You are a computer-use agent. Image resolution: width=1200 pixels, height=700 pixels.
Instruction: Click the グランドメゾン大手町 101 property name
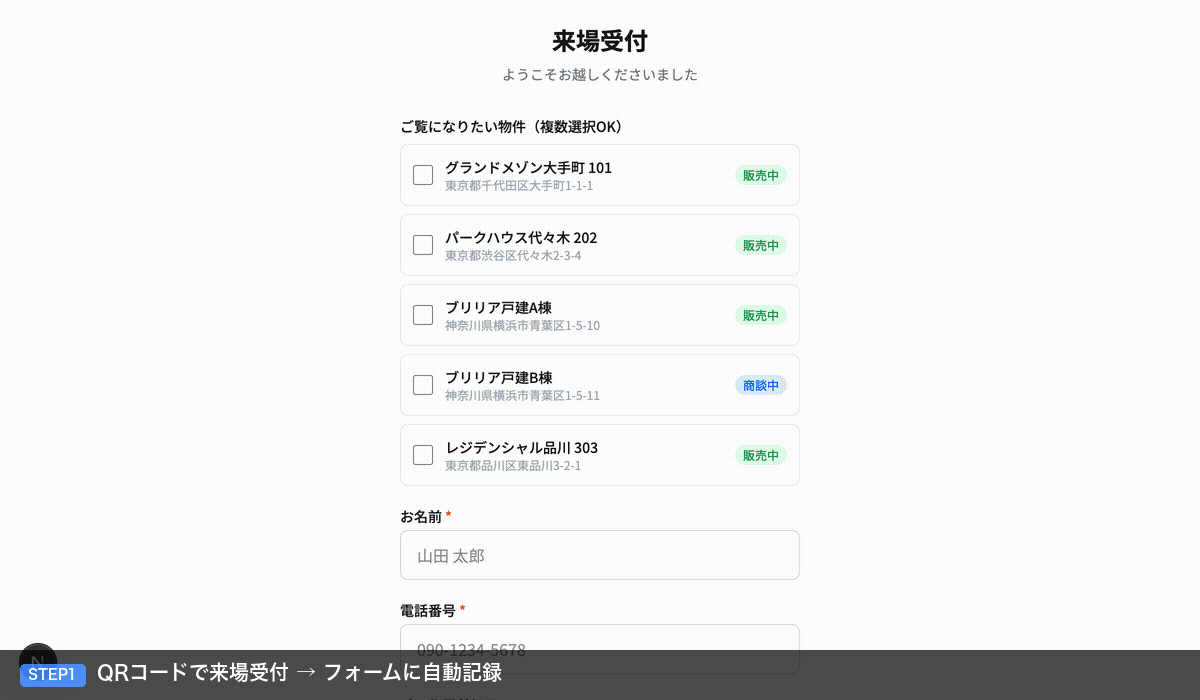[x=528, y=167]
